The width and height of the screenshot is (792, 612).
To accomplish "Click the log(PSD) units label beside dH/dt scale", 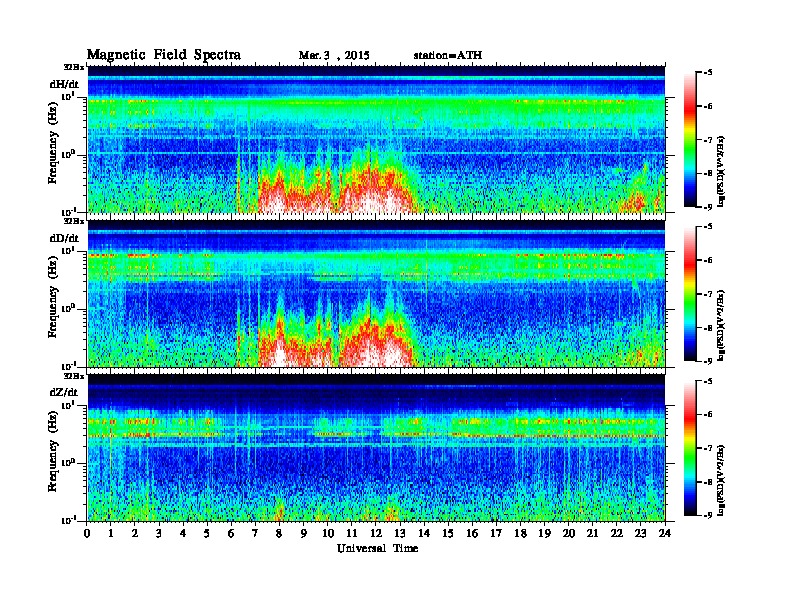I will [721, 170].
